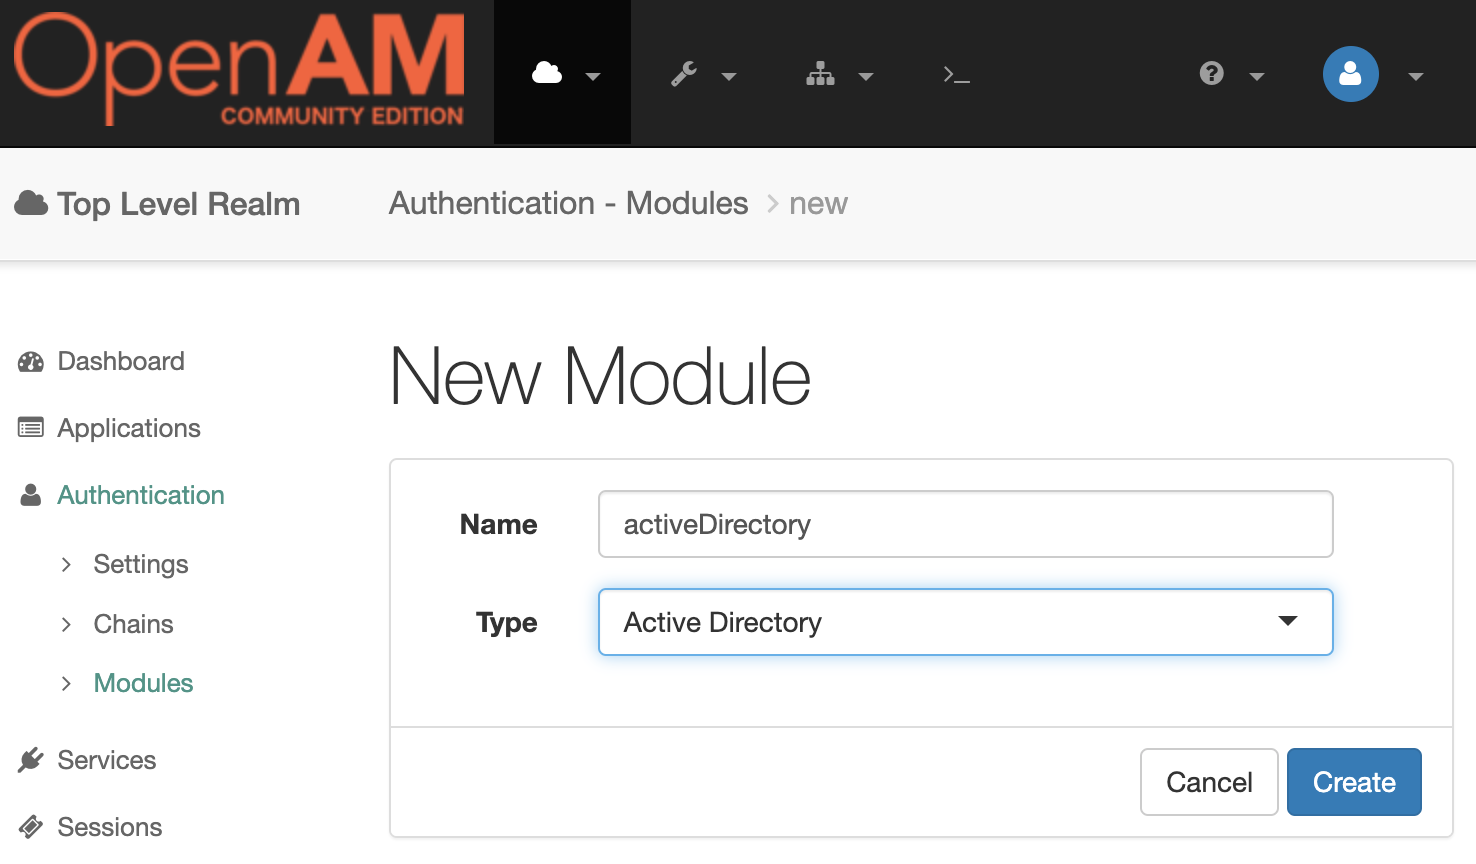Click the Create button
1476x864 pixels.
point(1354,782)
